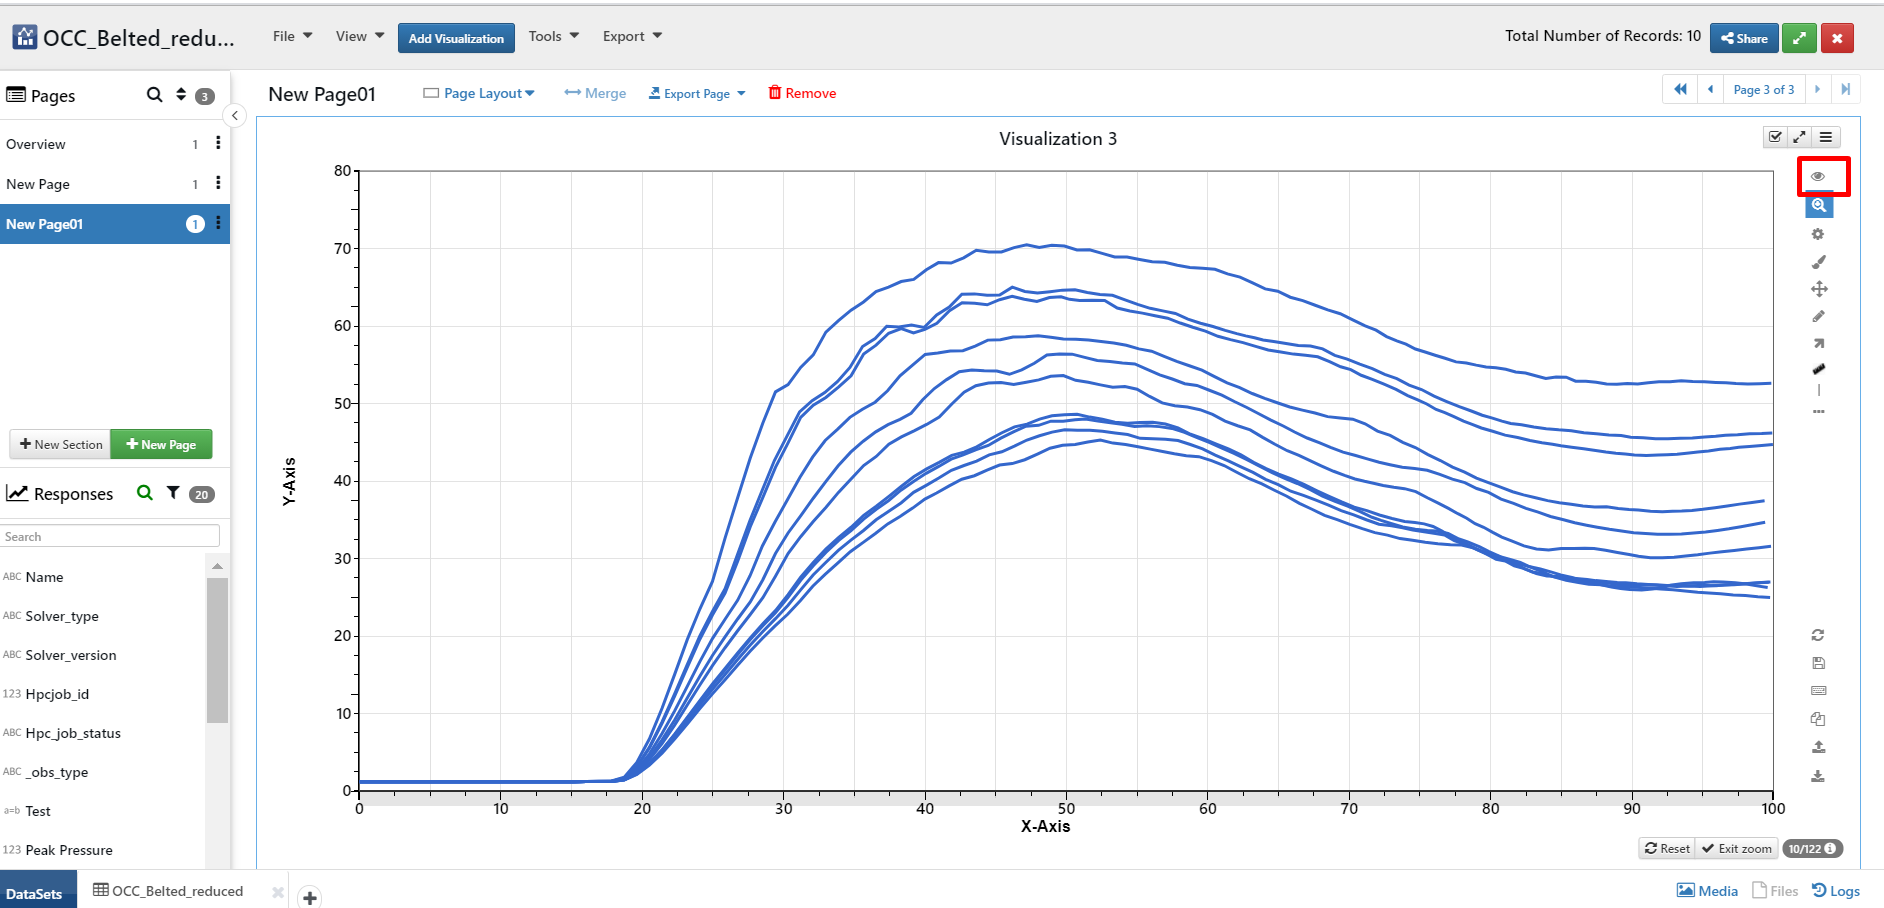
Task: Click the filter funnel icon in Responses
Action: 173,493
